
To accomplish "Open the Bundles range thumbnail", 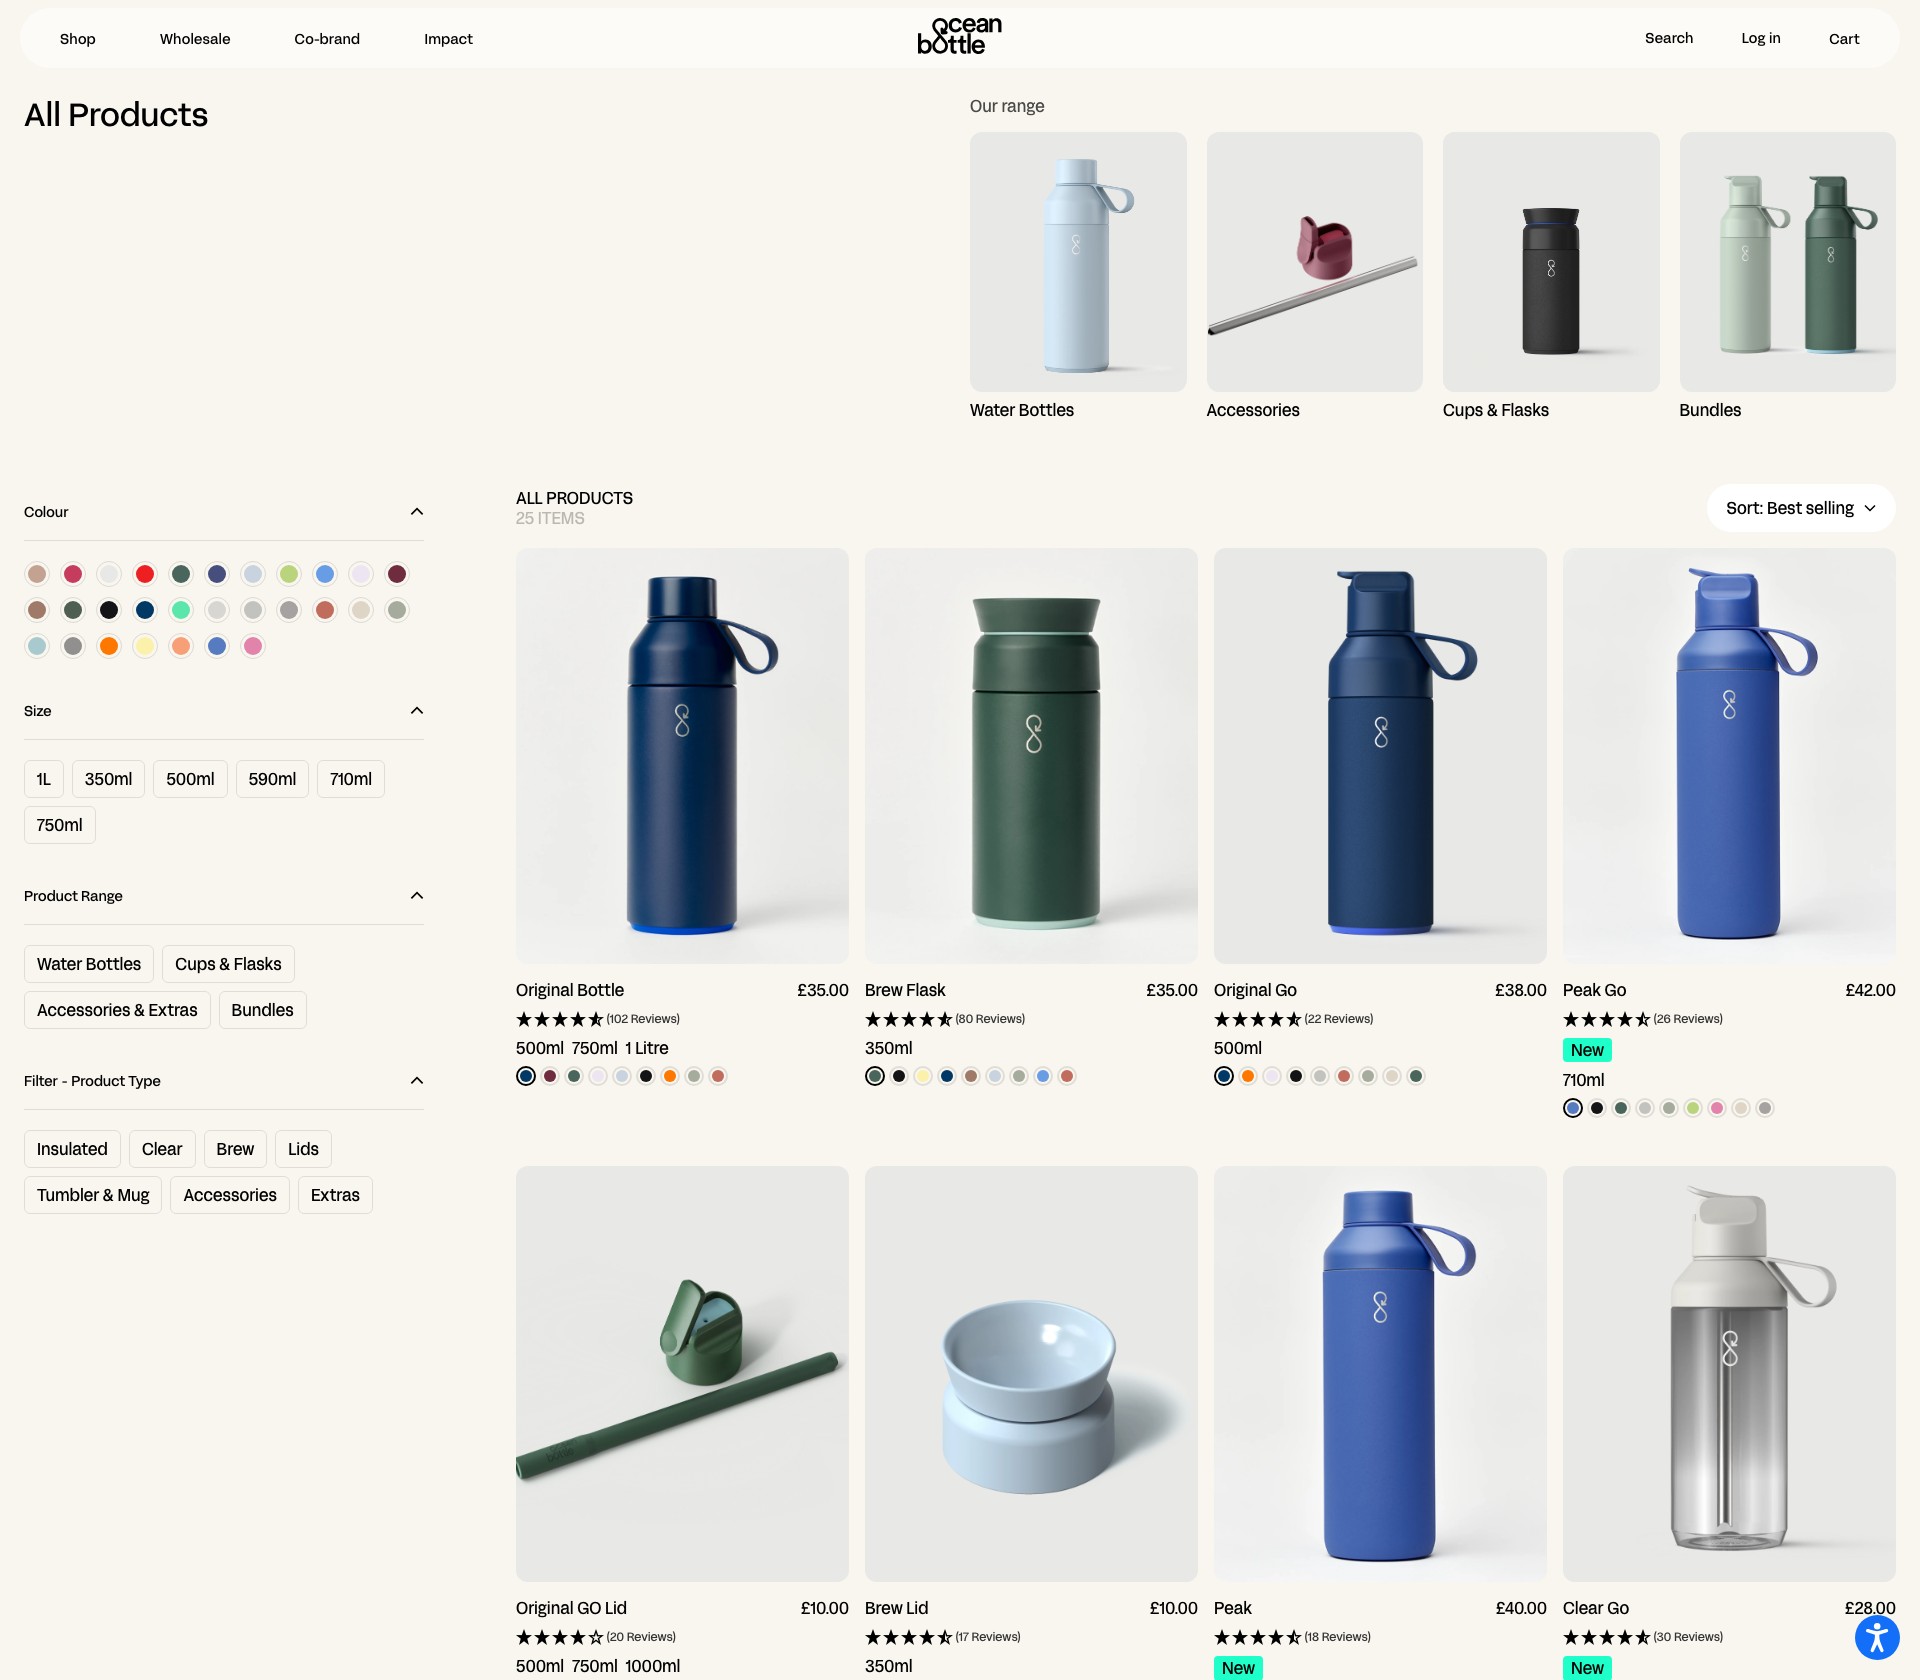I will pos(1788,262).
